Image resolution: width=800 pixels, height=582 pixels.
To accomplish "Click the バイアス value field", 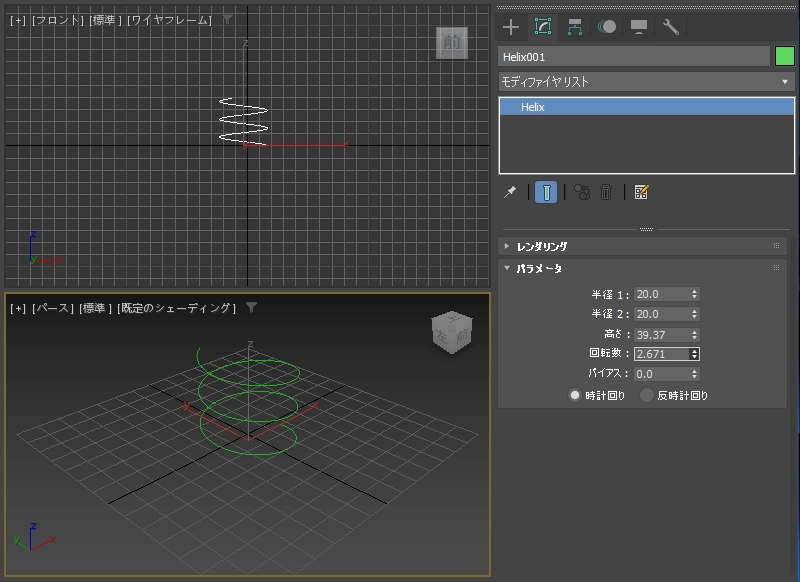I will pos(662,374).
